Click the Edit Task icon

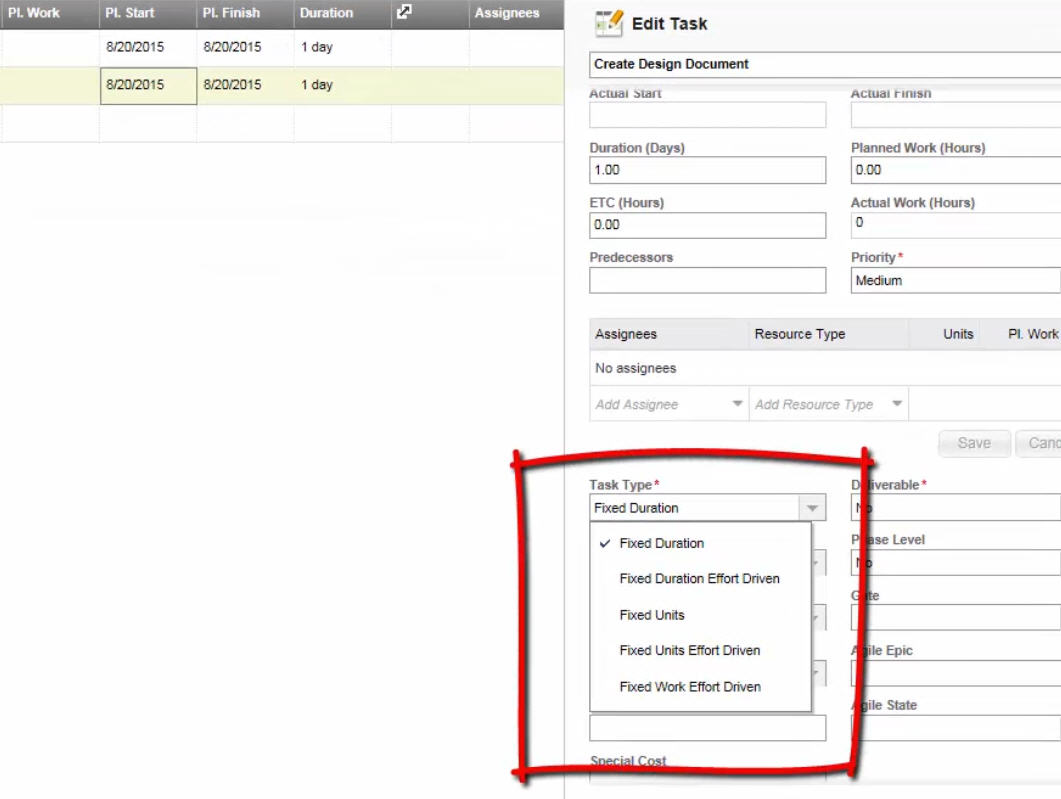pos(608,24)
